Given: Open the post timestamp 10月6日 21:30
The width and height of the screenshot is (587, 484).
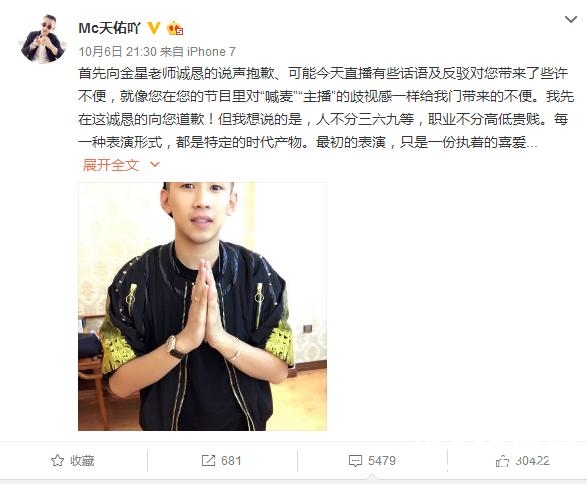Looking at the screenshot, I should click(x=117, y=51).
